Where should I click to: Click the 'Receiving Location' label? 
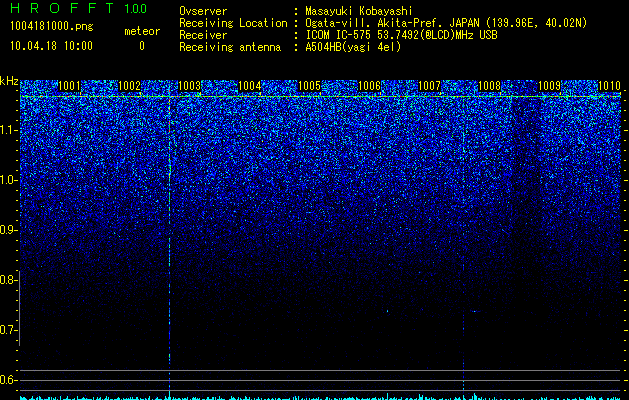point(233,24)
